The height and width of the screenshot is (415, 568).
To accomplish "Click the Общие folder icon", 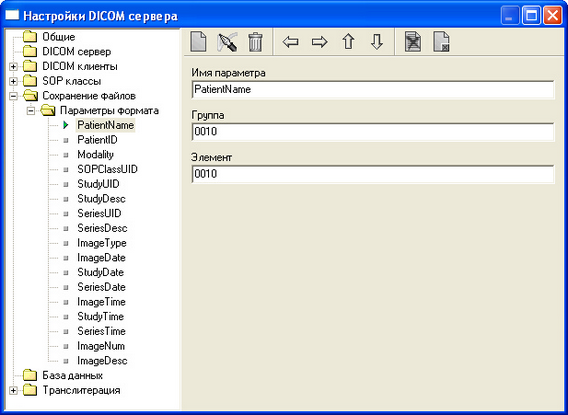I will coord(30,37).
